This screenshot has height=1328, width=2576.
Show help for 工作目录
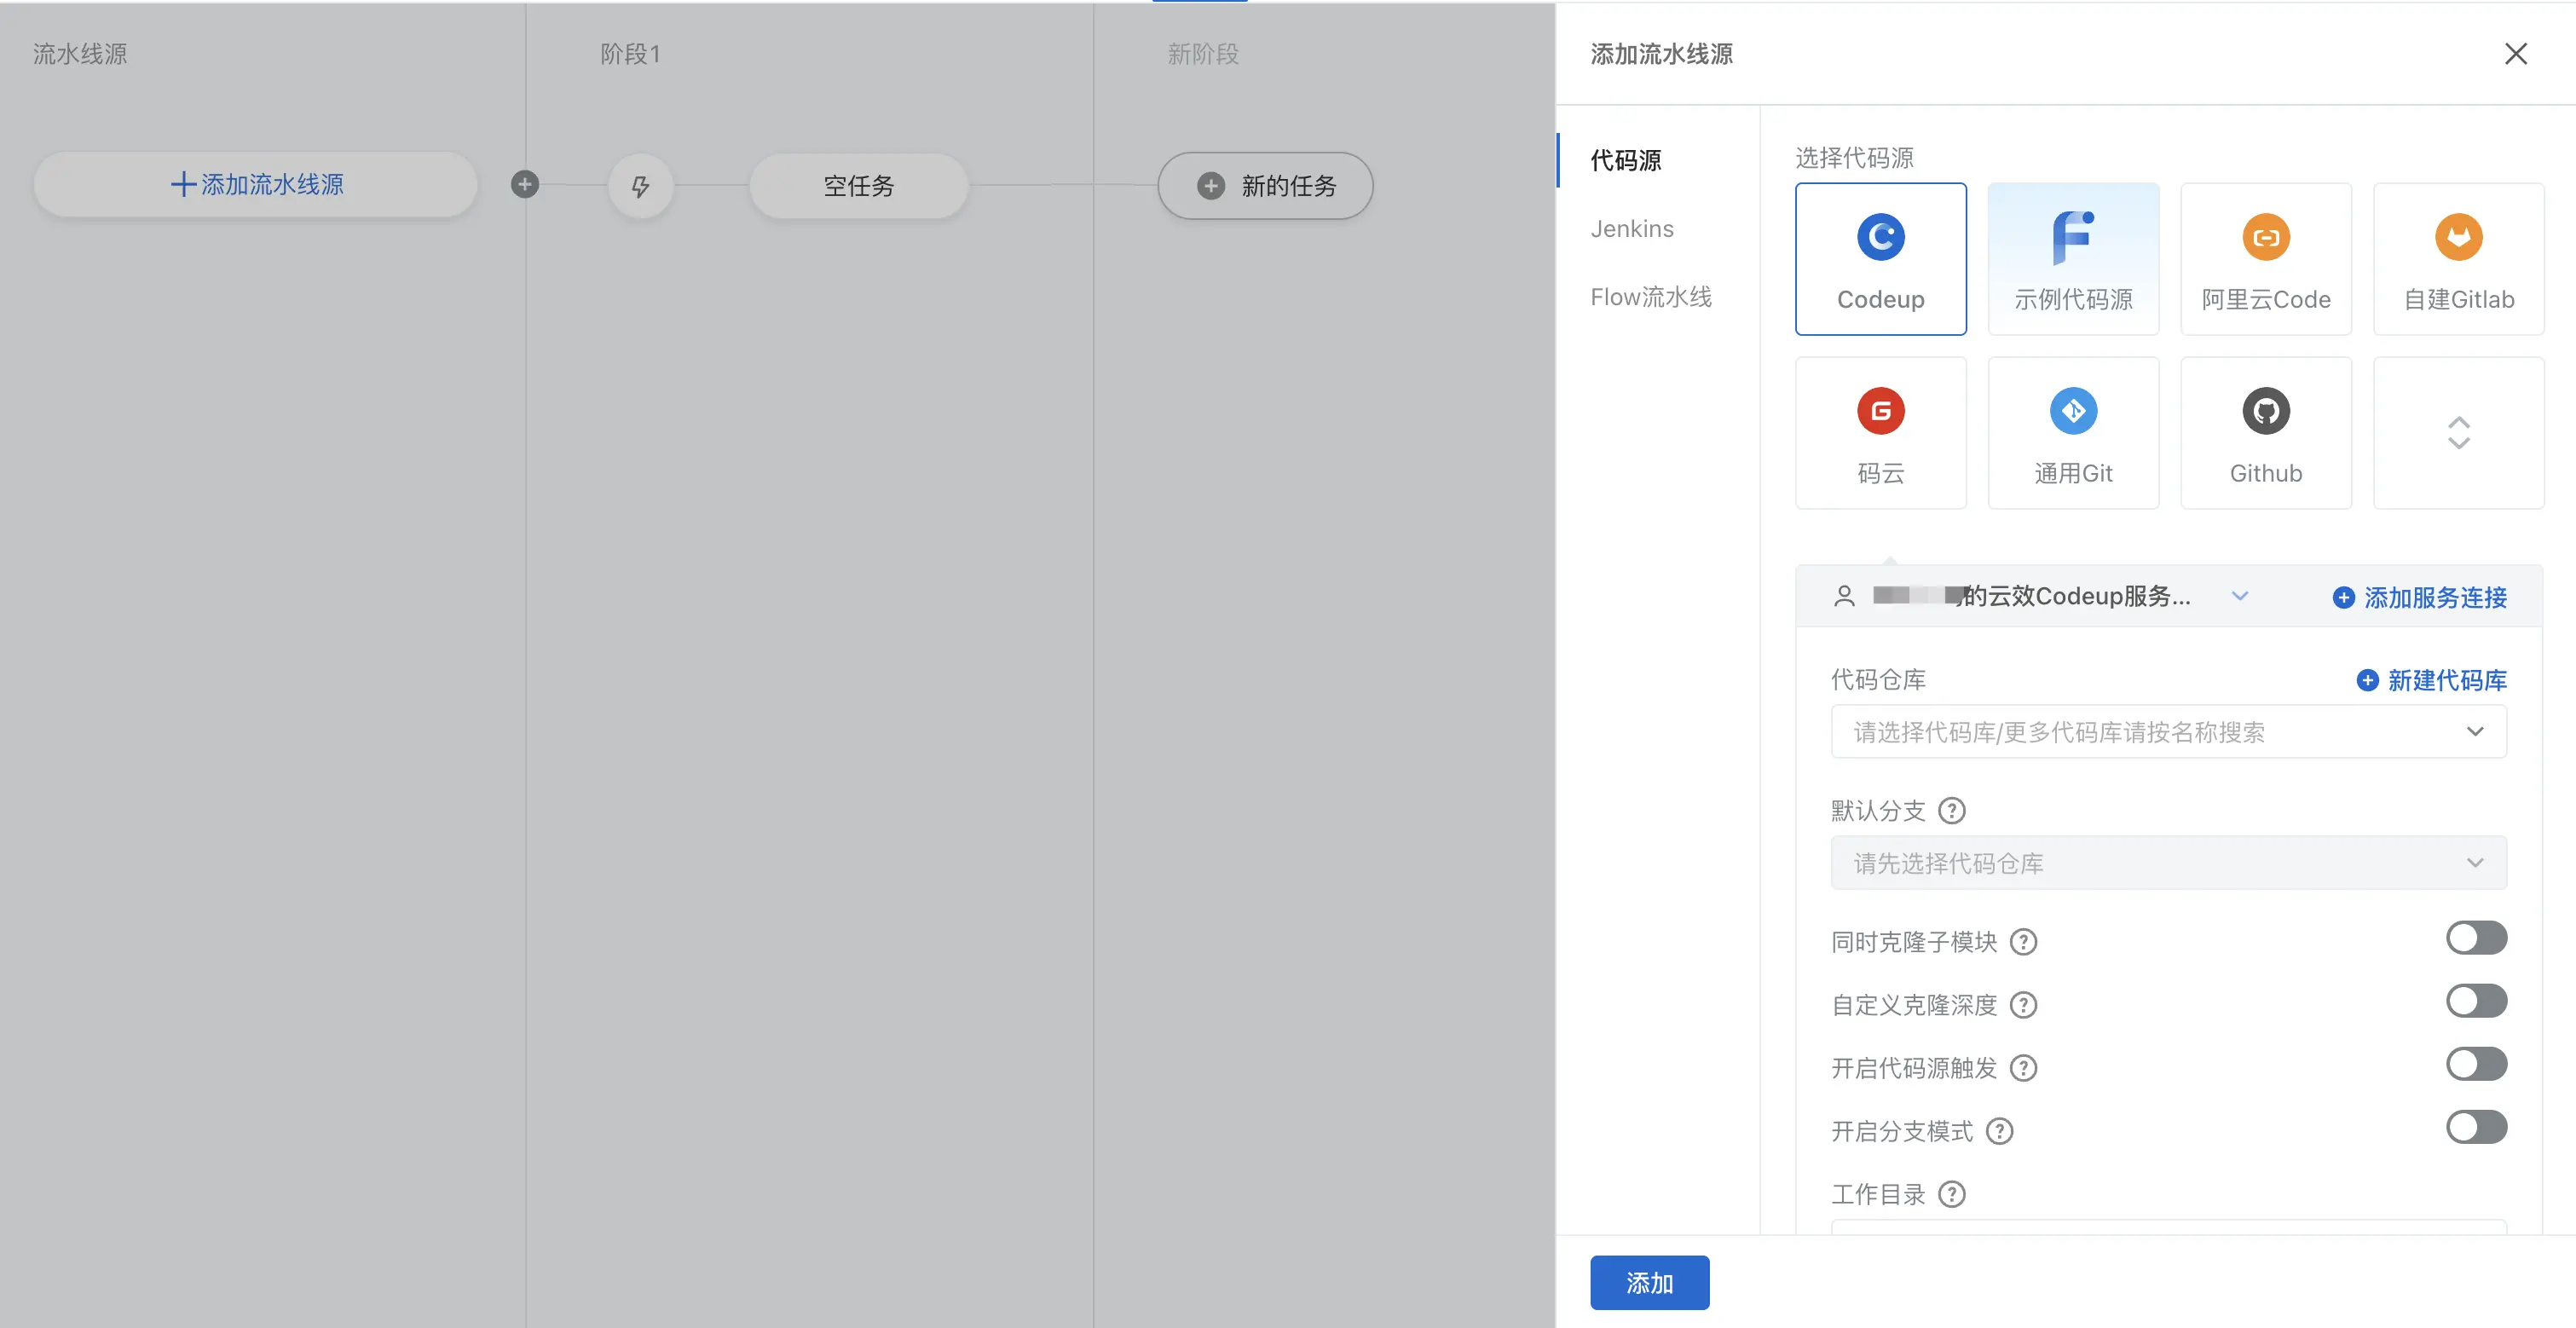pos(1951,1194)
